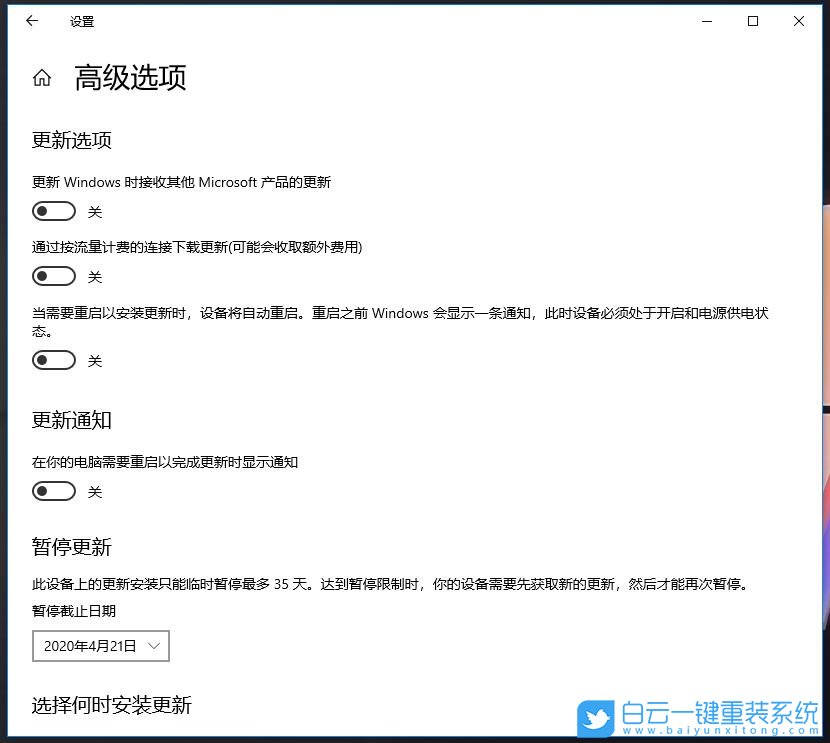Click the home icon beside 高级选项

[41, 77]
